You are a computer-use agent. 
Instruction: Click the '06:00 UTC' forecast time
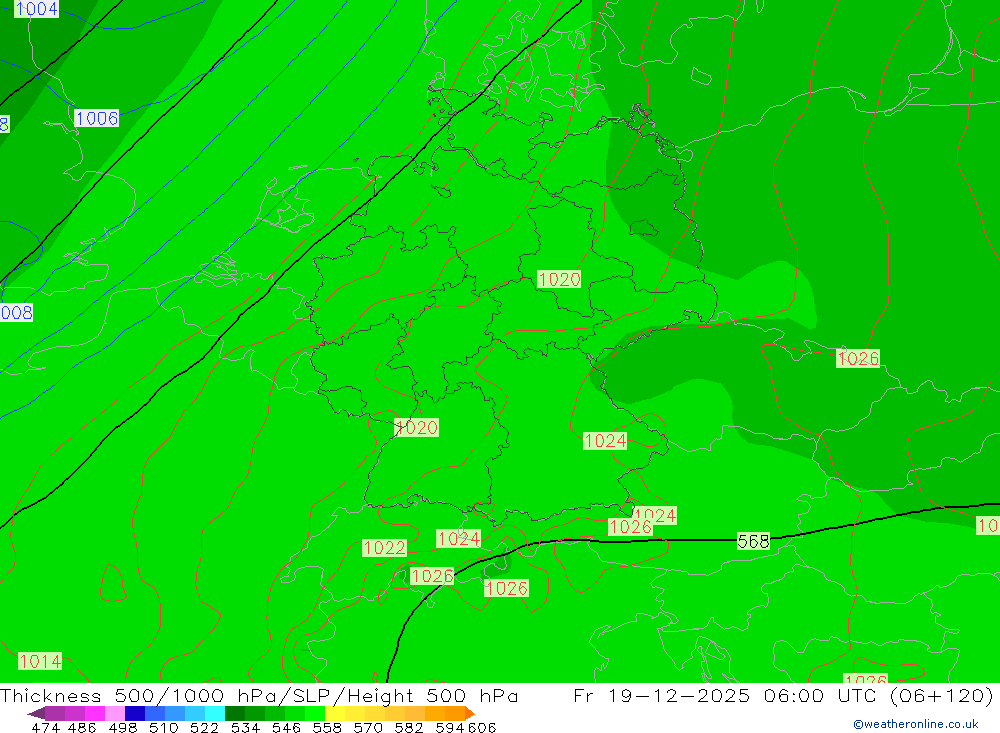[821, 695]
